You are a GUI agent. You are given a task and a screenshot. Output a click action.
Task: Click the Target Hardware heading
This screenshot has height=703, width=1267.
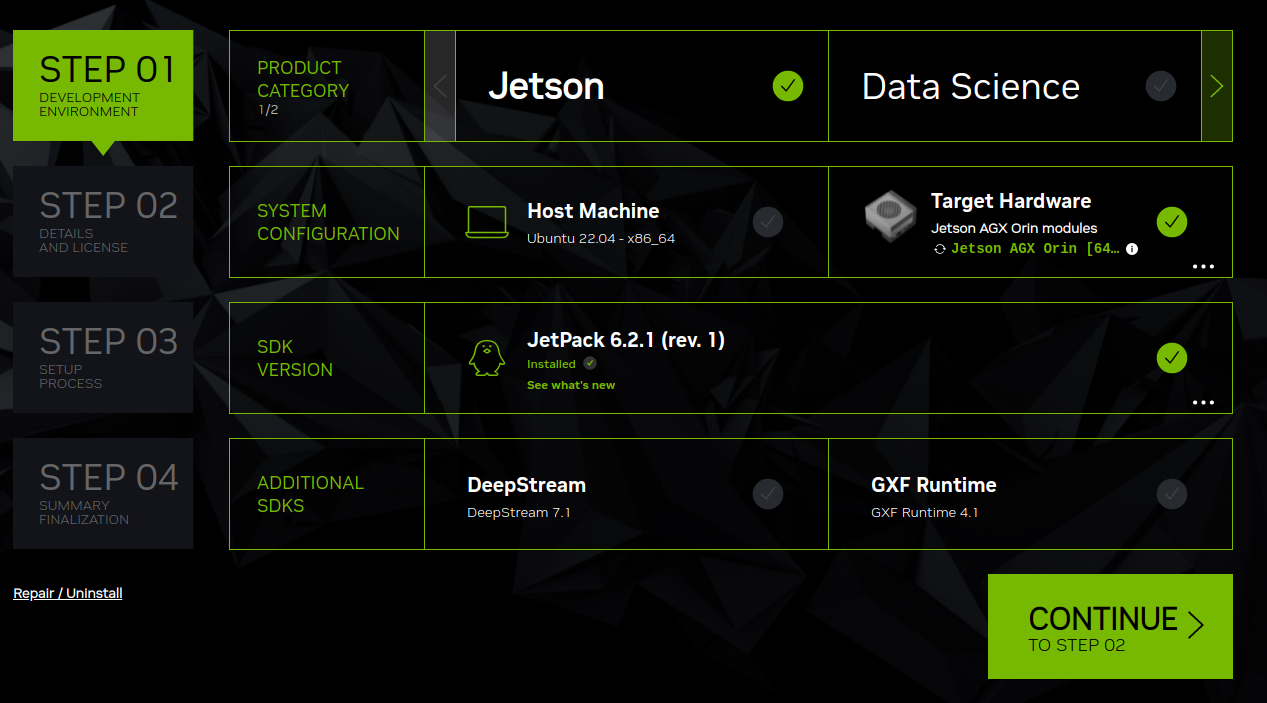[1011, 201]
